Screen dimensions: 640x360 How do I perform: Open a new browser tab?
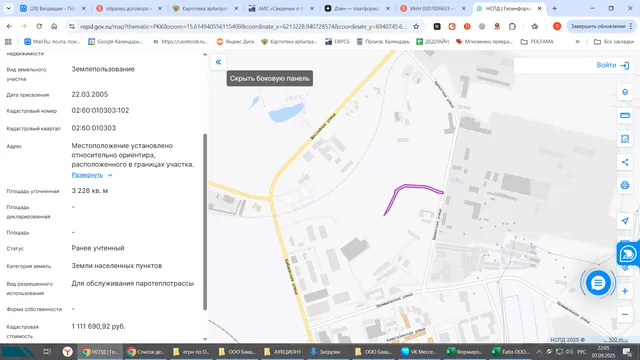click(554, 8)
